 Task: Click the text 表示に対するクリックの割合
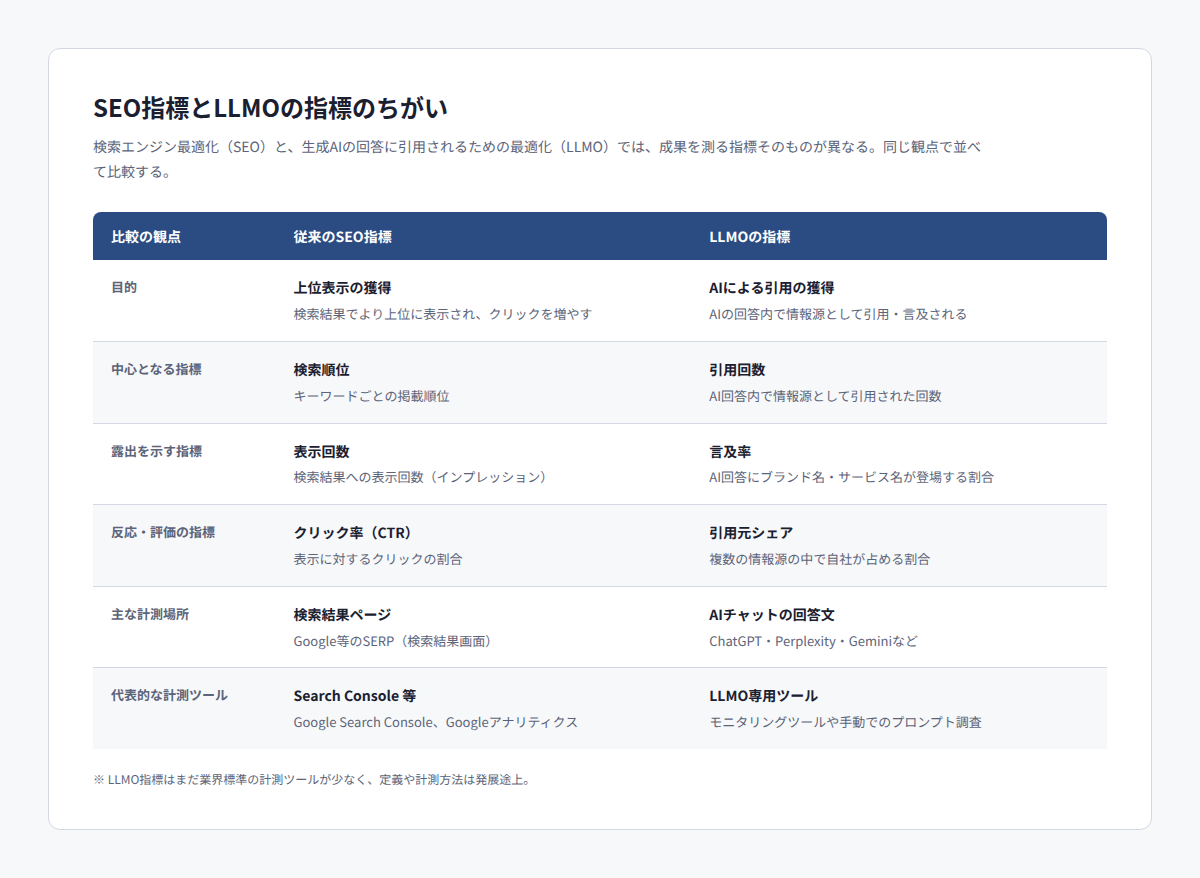pos(378,559)
